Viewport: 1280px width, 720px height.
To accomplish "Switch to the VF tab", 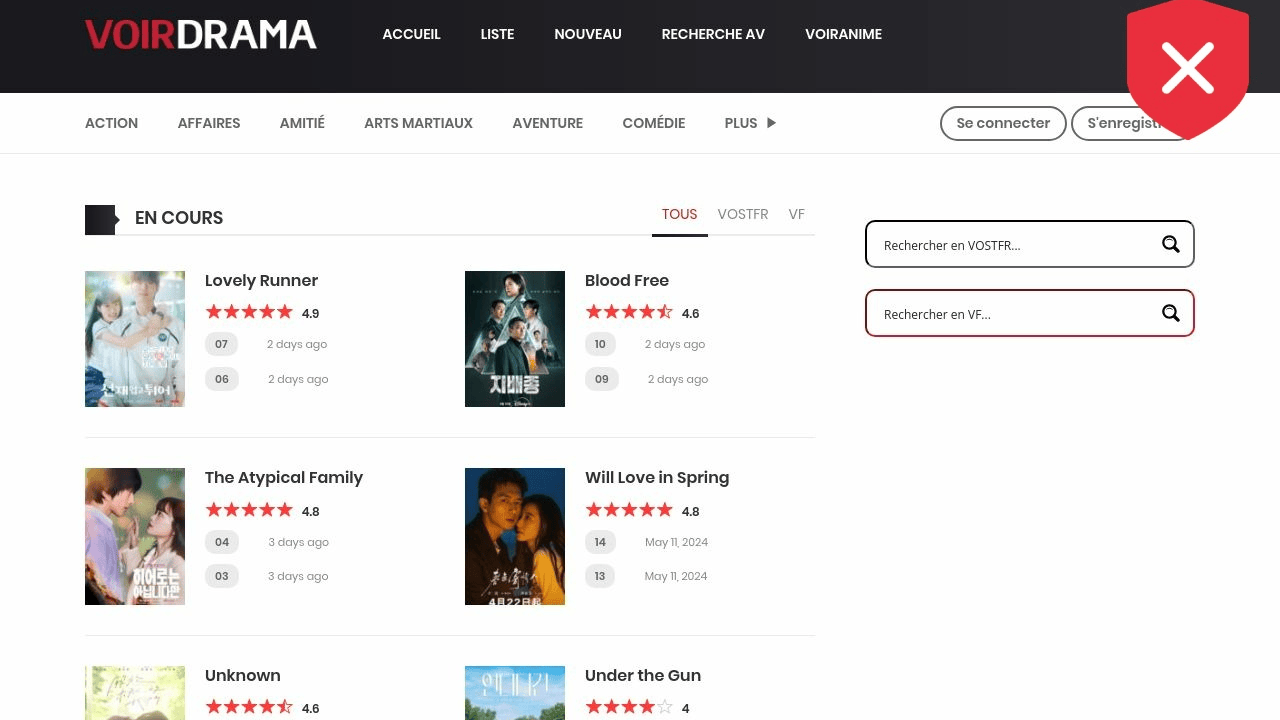I will pyautogui.click(x=796, y=214).
